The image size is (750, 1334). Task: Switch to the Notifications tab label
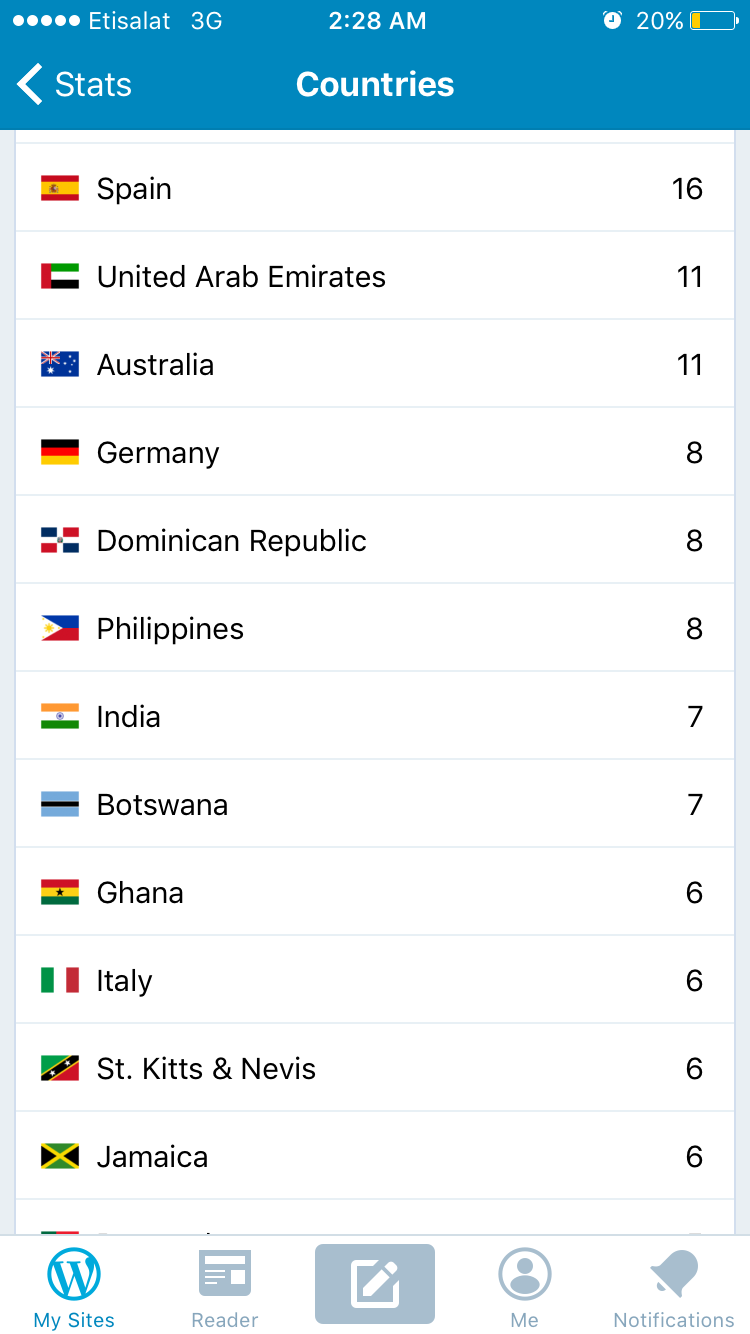(674, 1320)
